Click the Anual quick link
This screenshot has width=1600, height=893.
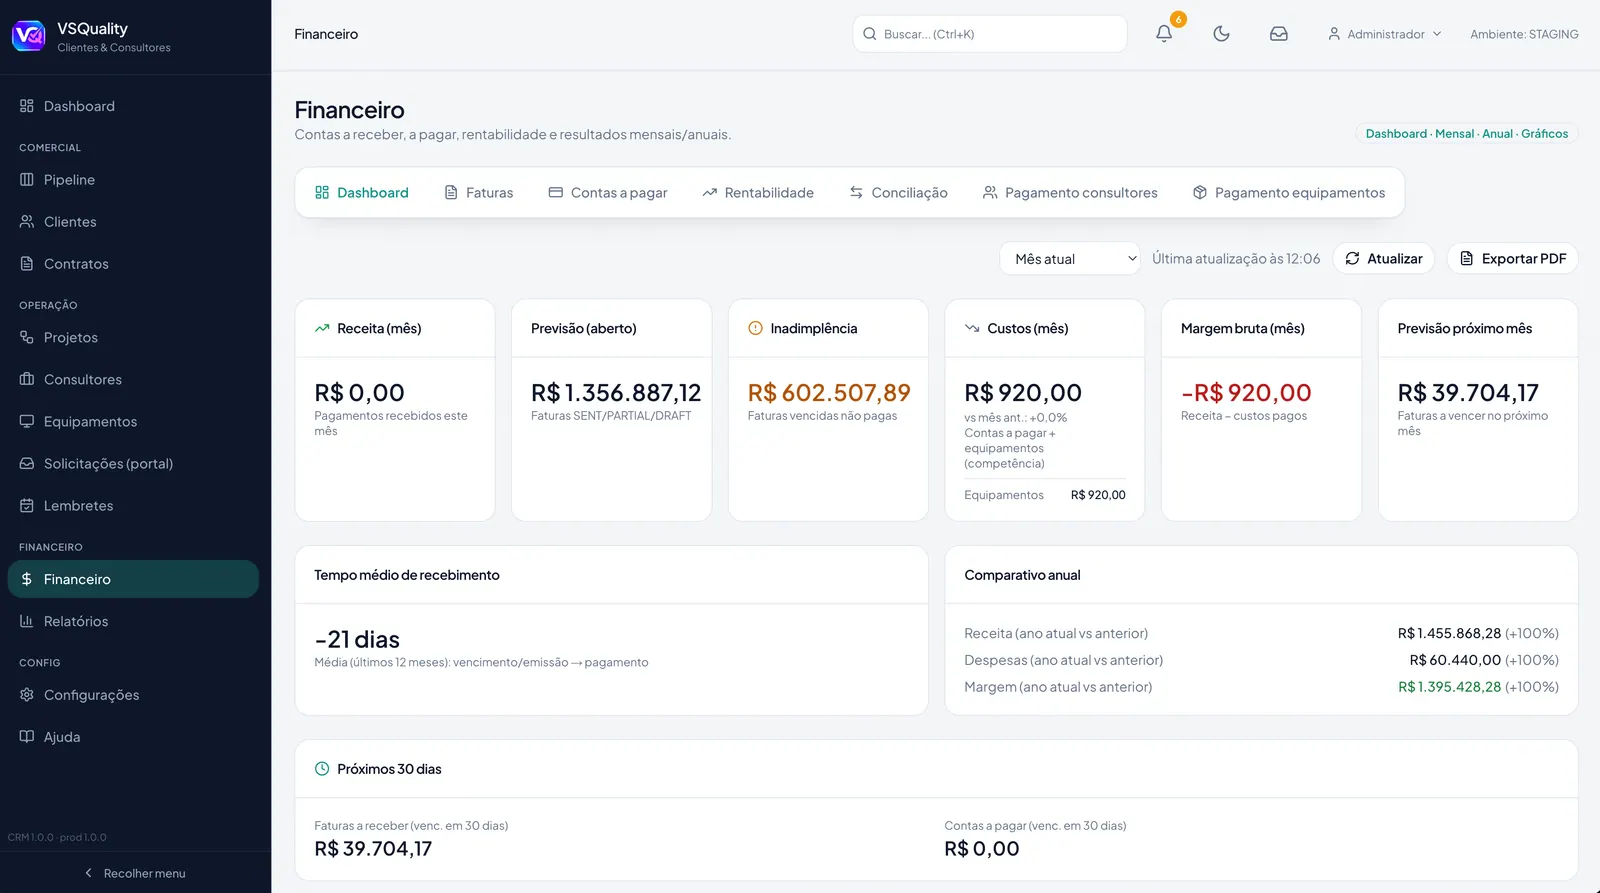1497,134
